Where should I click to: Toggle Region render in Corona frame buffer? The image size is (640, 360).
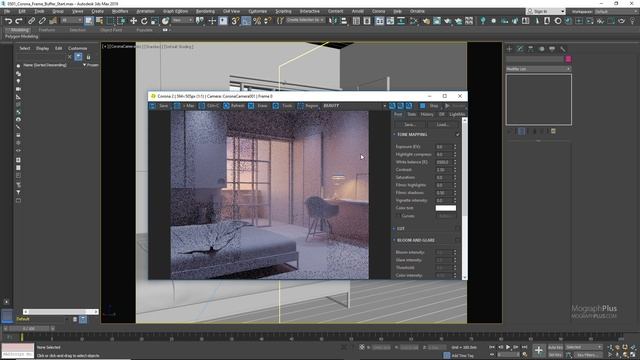pyautogui.click(x=308, y=106)
